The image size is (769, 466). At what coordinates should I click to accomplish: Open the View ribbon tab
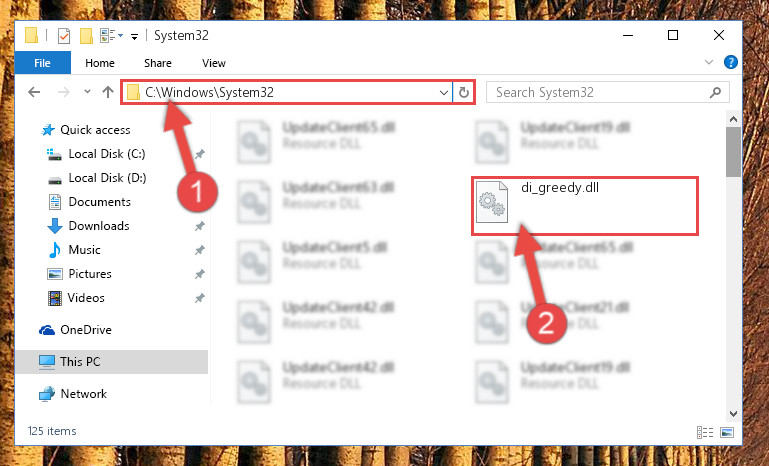coord(214,63)
